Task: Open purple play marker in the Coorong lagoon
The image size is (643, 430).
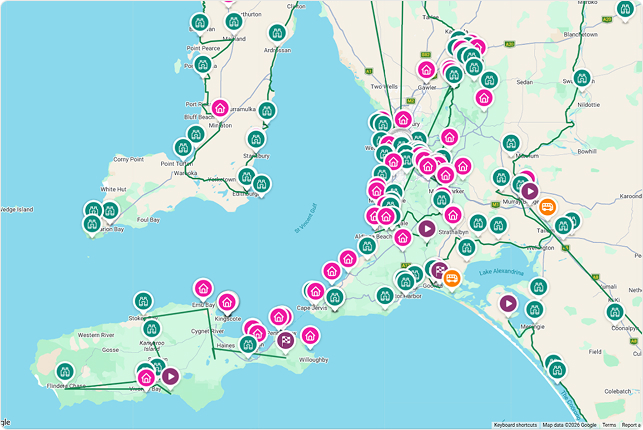Action: tap(508, 304)
